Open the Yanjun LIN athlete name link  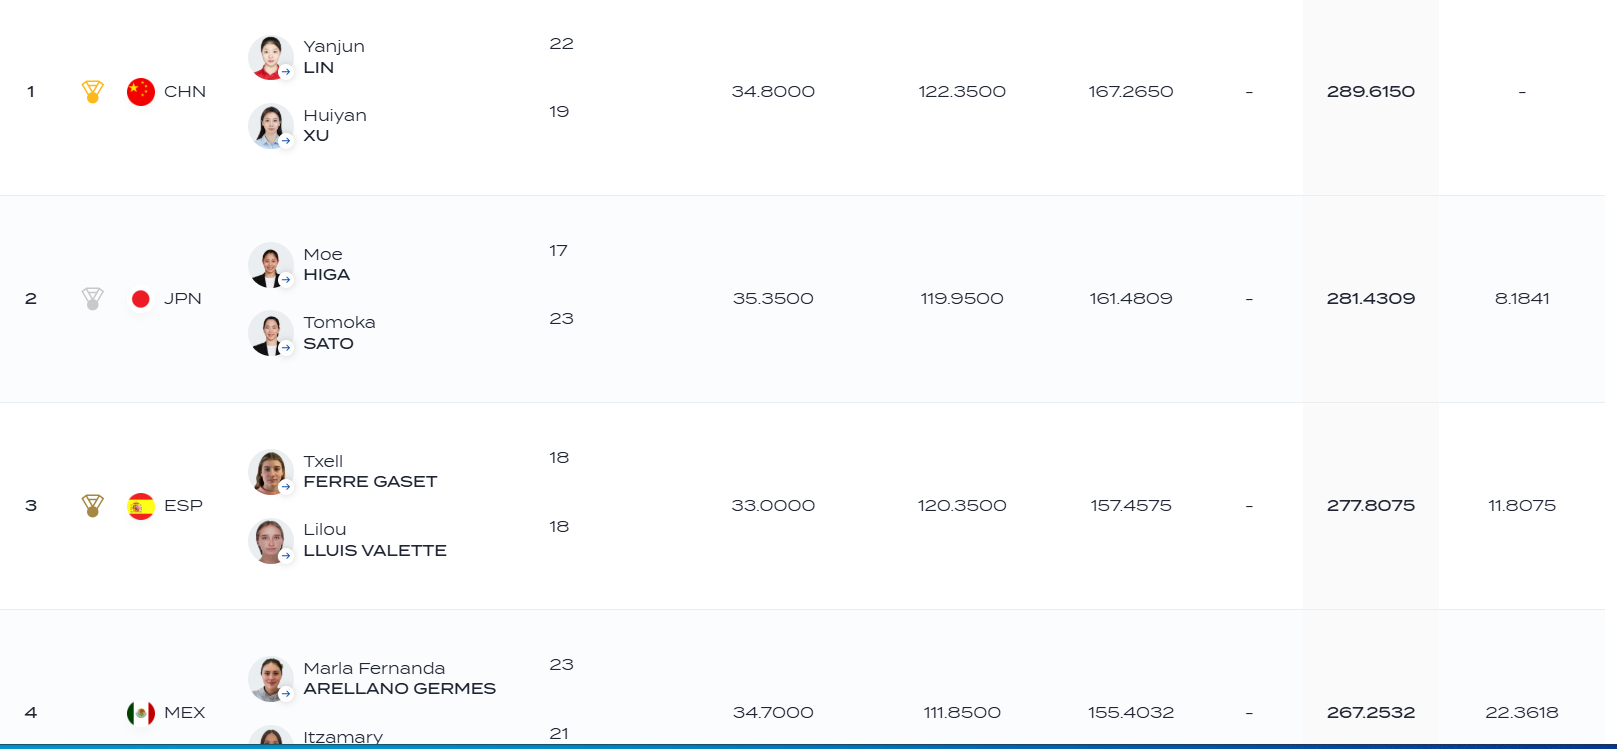(334, 57)
